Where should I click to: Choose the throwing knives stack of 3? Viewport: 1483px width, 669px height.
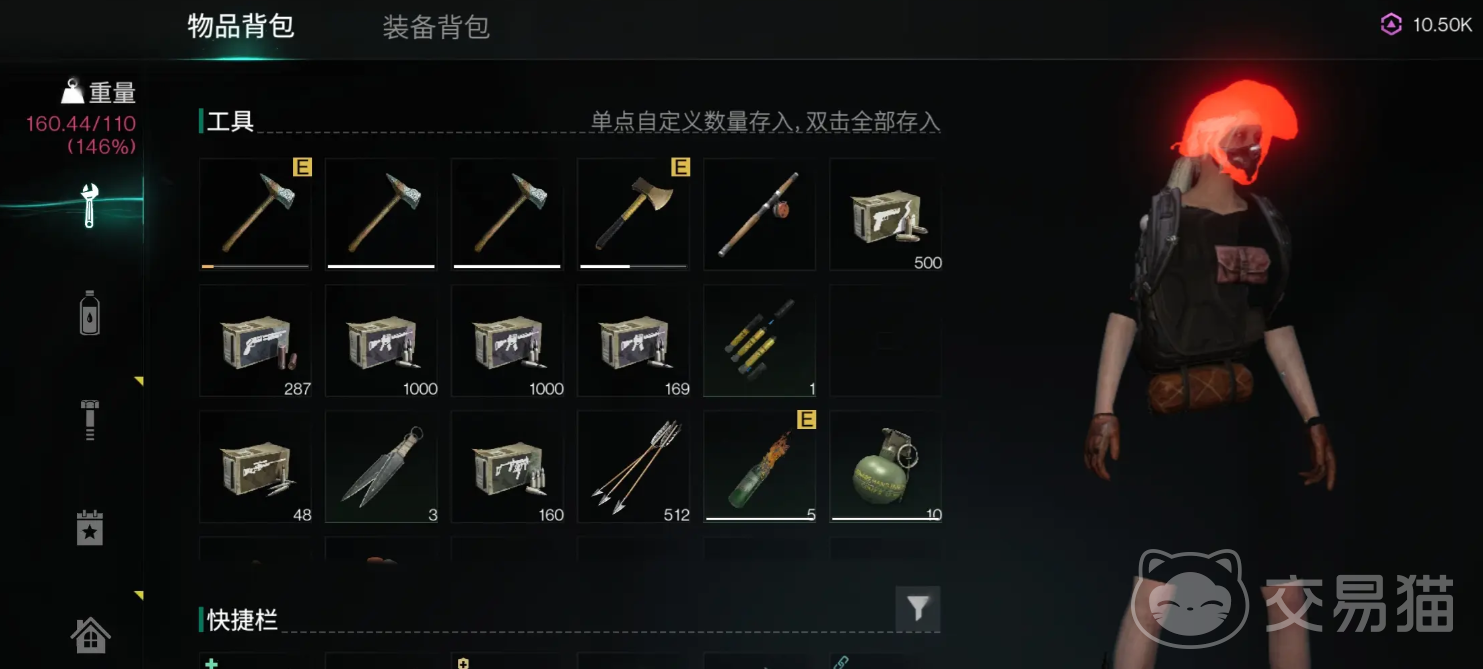[381, 466]
